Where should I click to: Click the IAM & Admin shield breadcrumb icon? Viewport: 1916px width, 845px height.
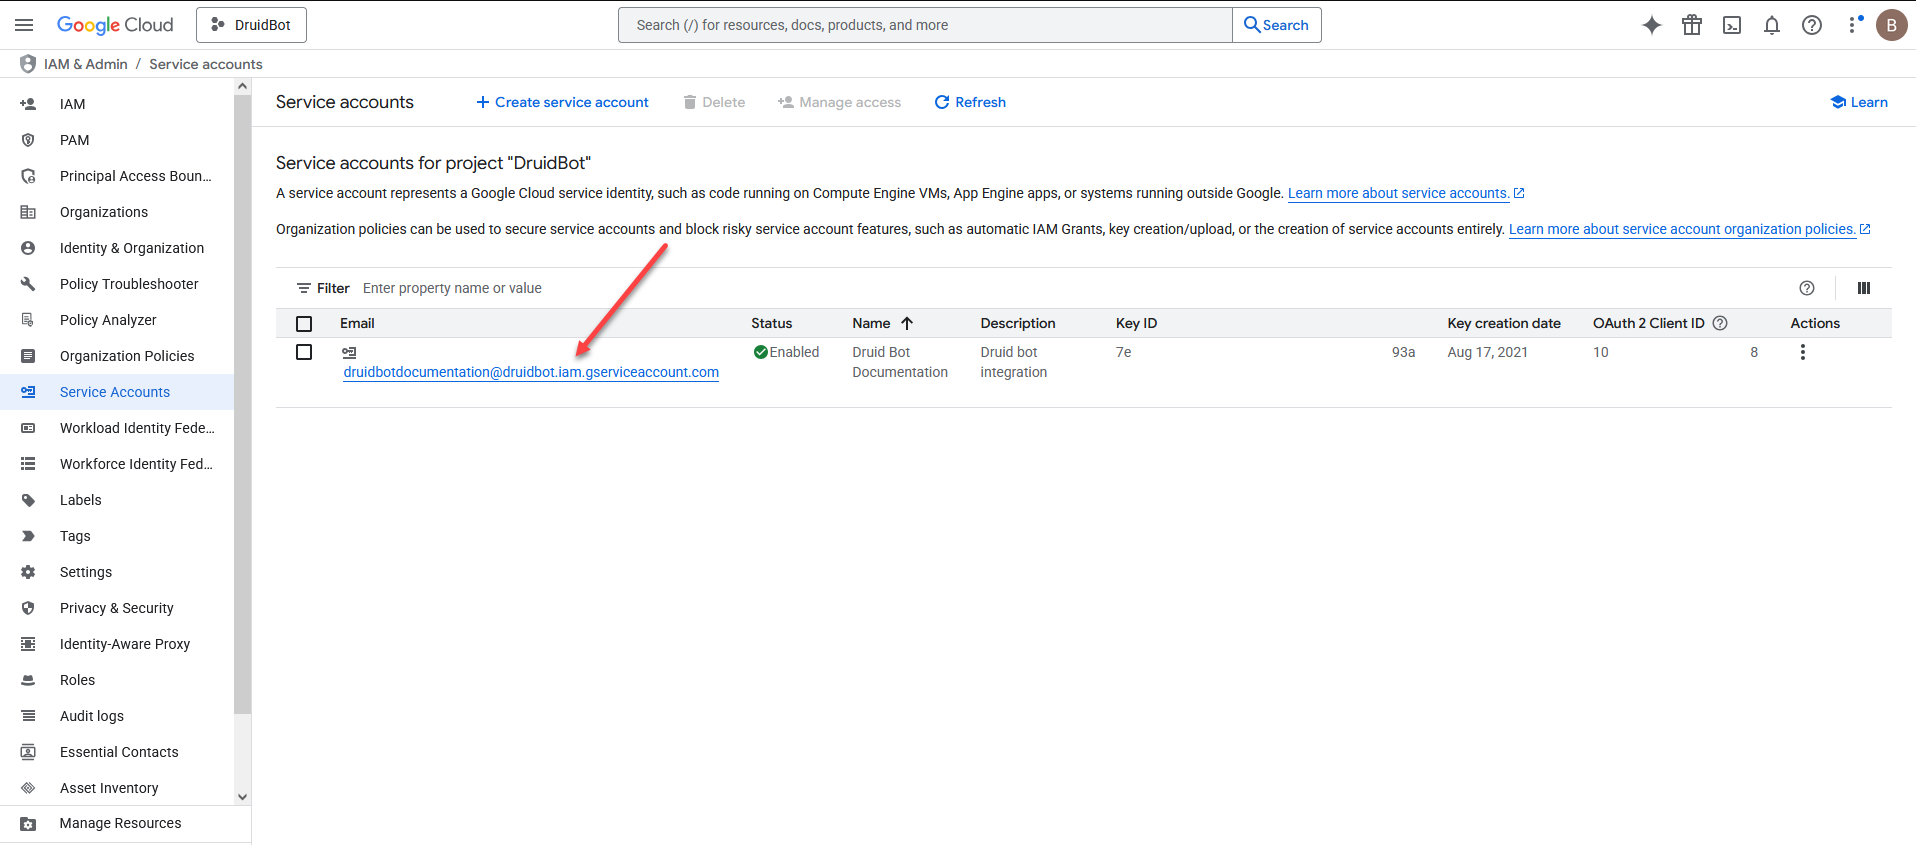(x=28, y=64)
